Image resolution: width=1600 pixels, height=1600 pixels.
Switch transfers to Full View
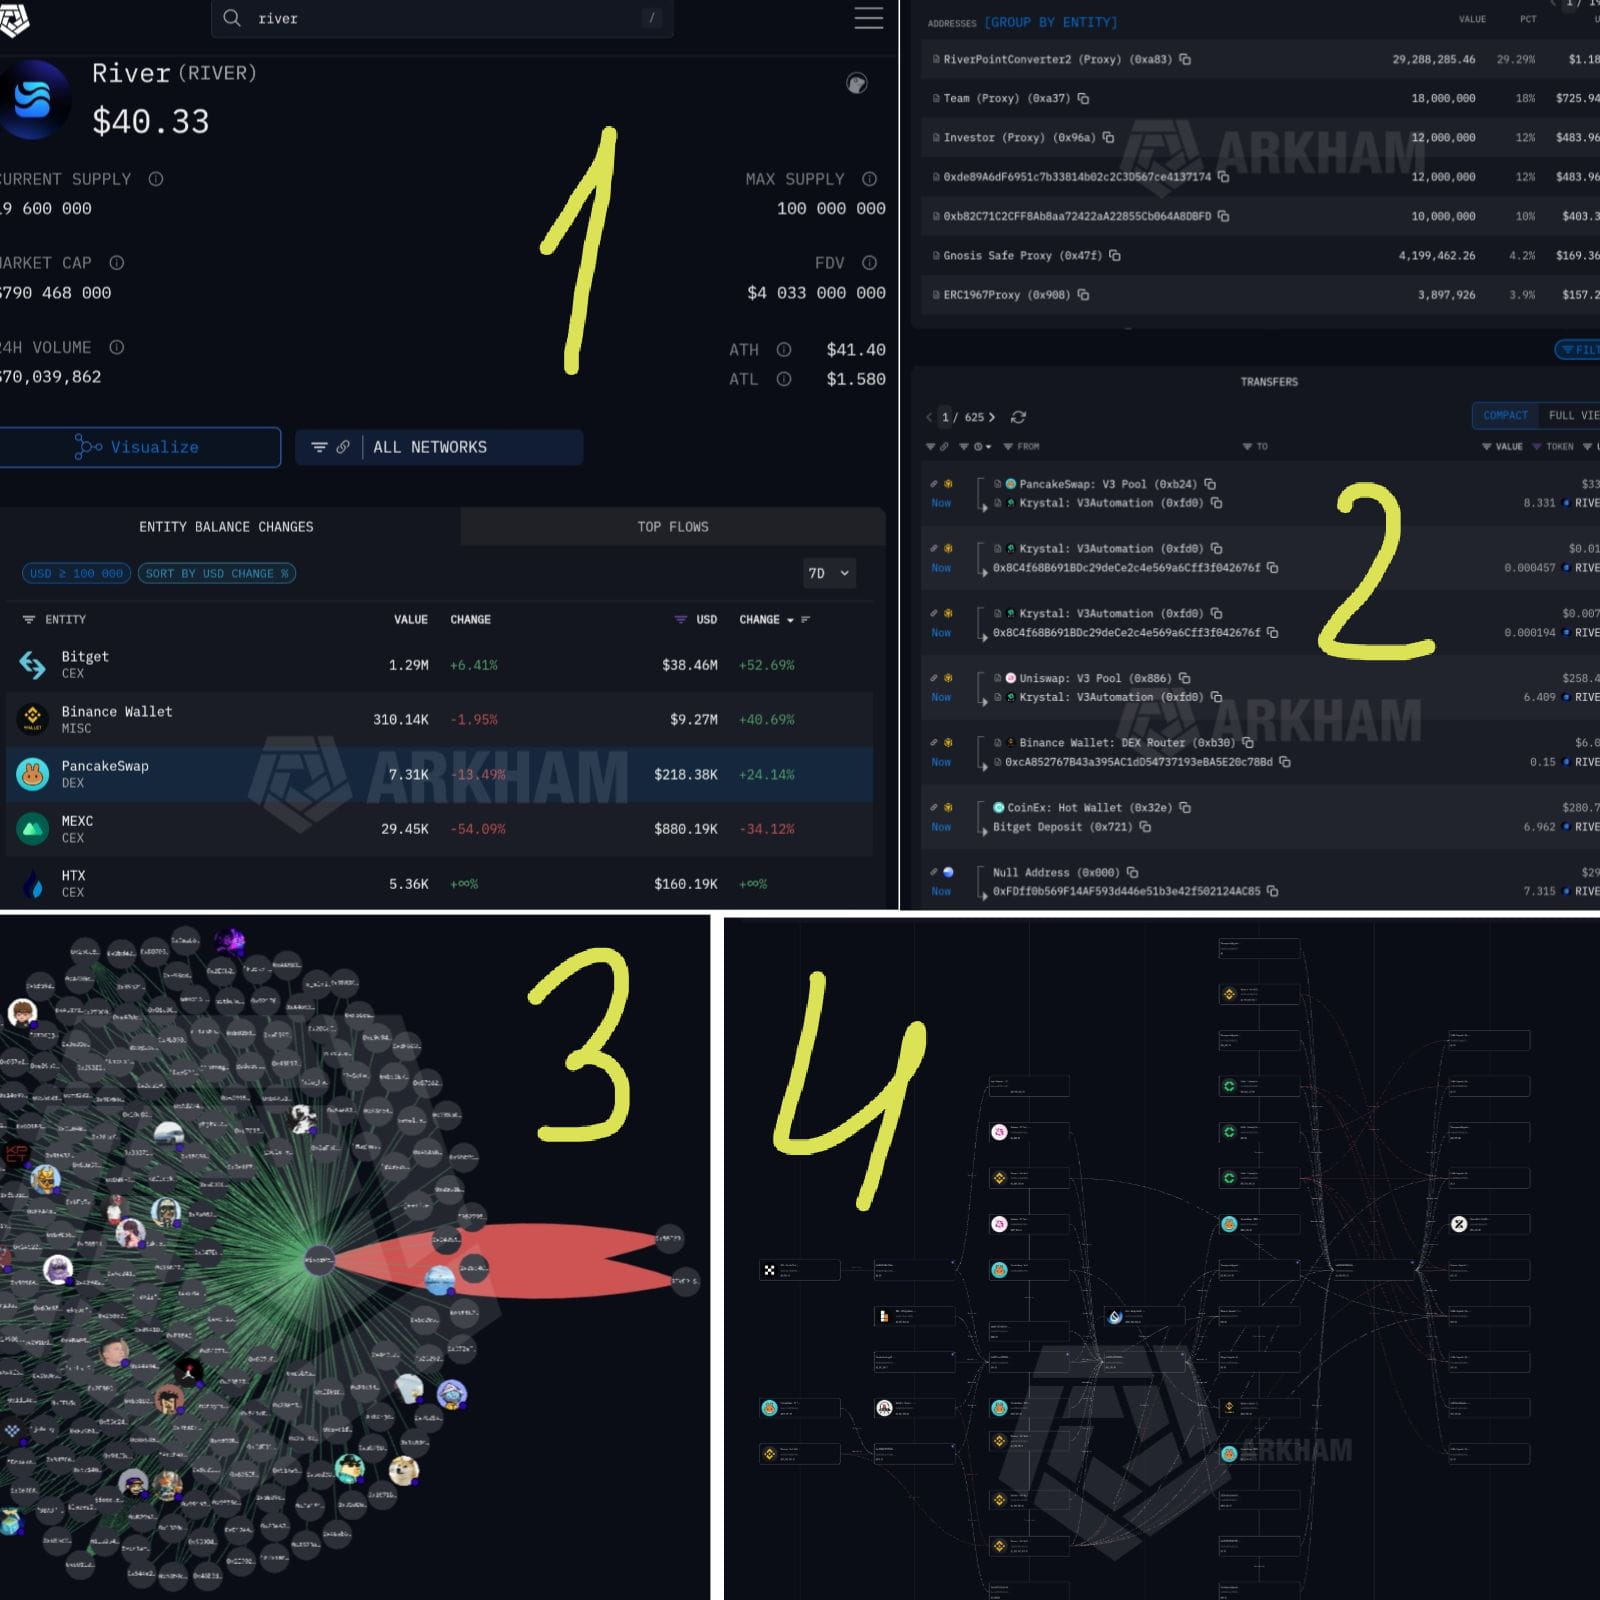(1573, 415)
